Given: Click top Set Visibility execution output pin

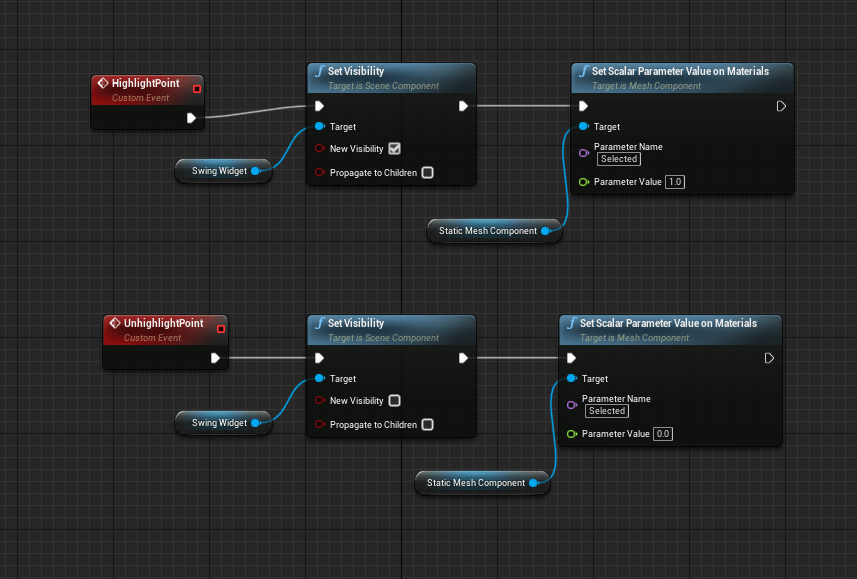Looking at the screenshot, I should click(x=463, y=106).
